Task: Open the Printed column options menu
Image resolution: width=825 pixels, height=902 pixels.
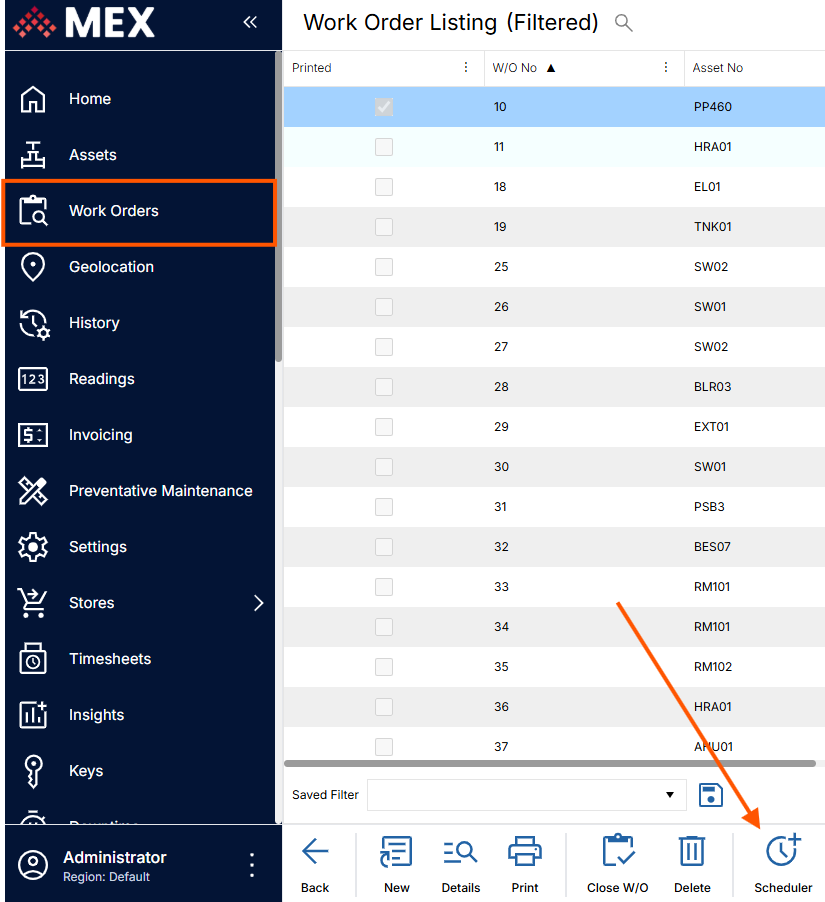Action: pos(466,68)
